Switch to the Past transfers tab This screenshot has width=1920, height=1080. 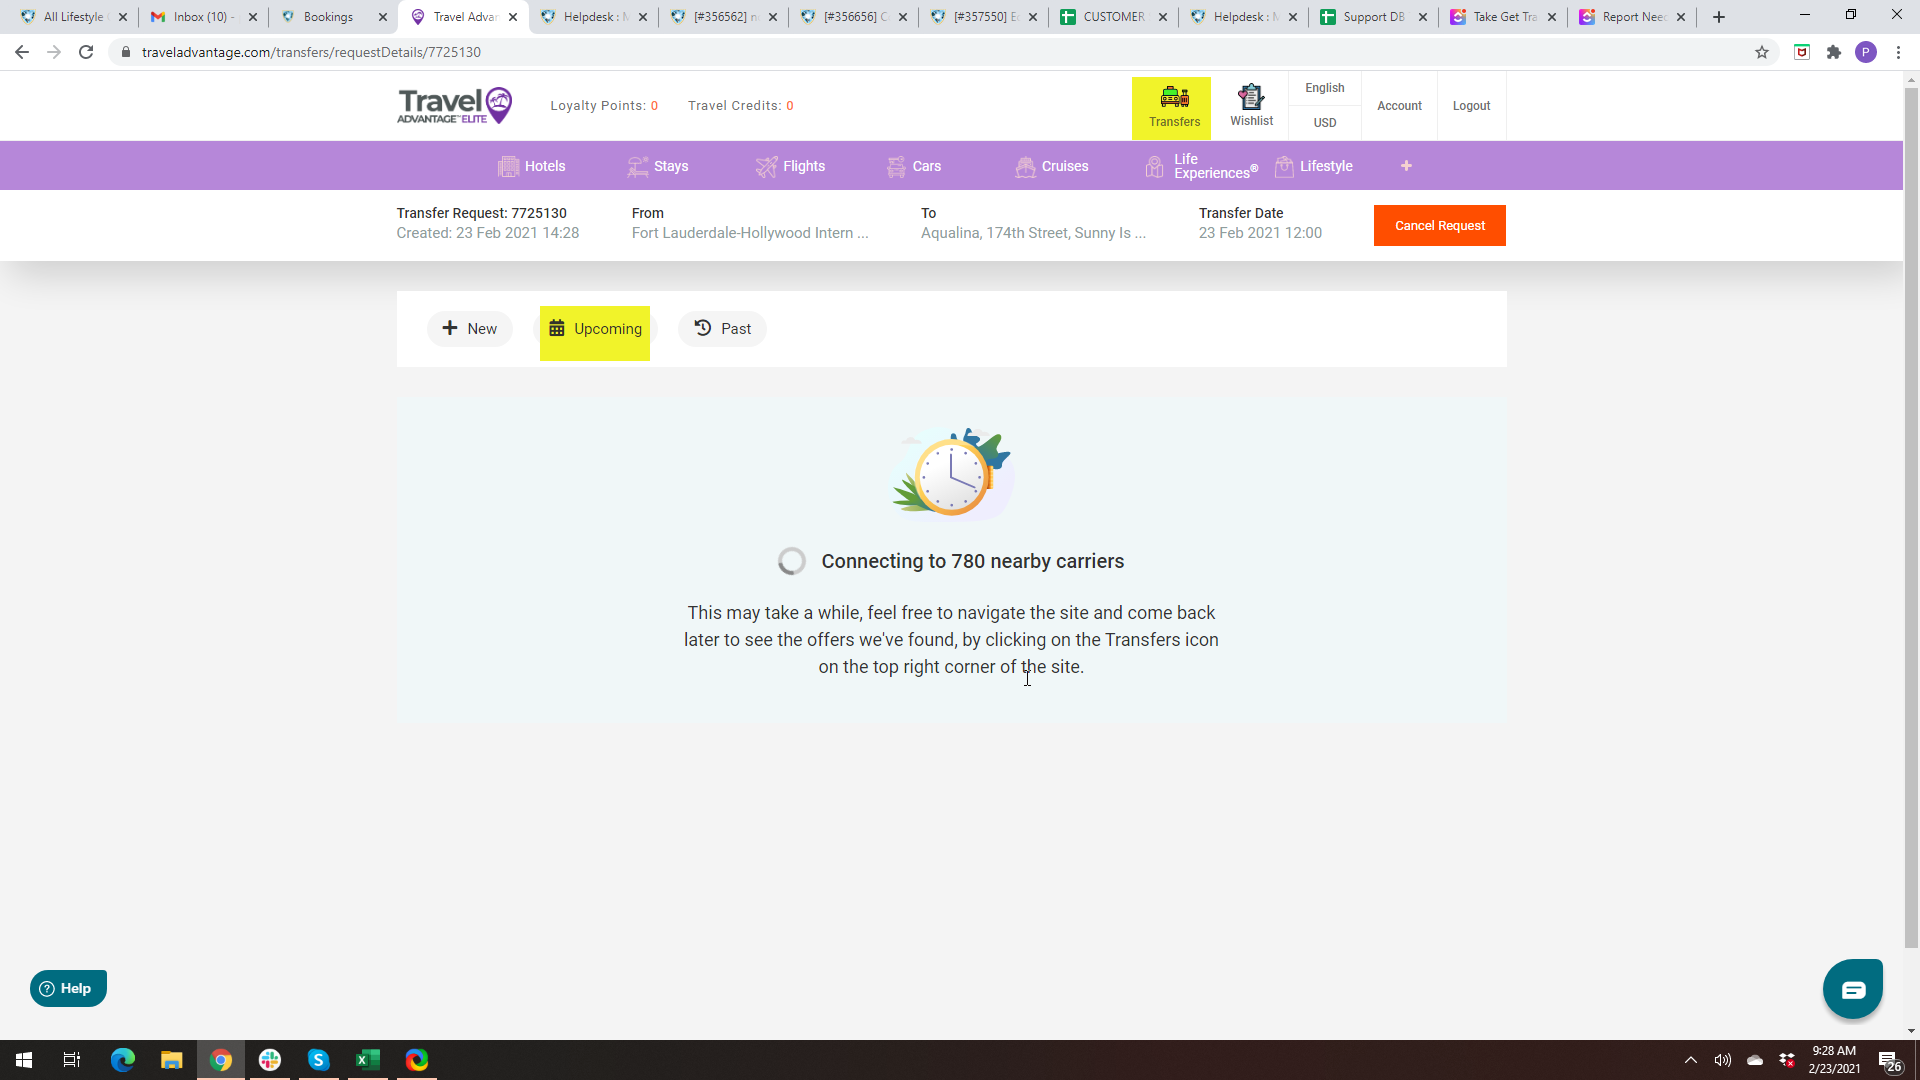[722, 329]
